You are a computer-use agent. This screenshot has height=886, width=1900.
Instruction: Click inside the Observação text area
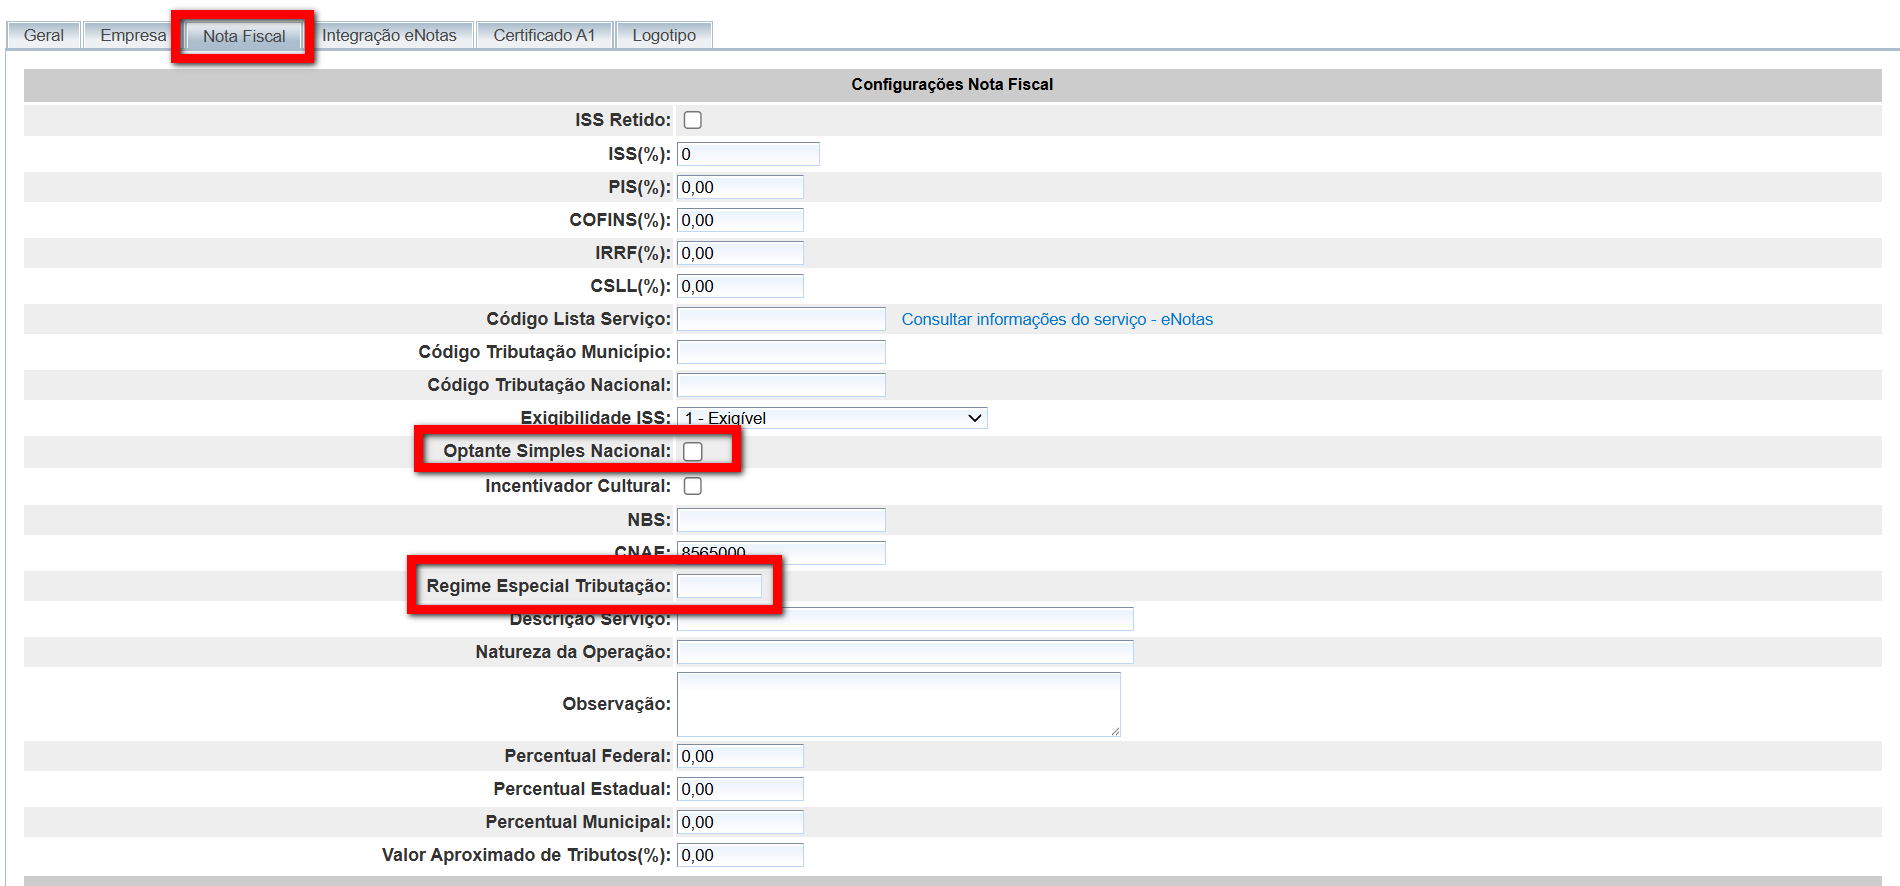pos(898,704)
